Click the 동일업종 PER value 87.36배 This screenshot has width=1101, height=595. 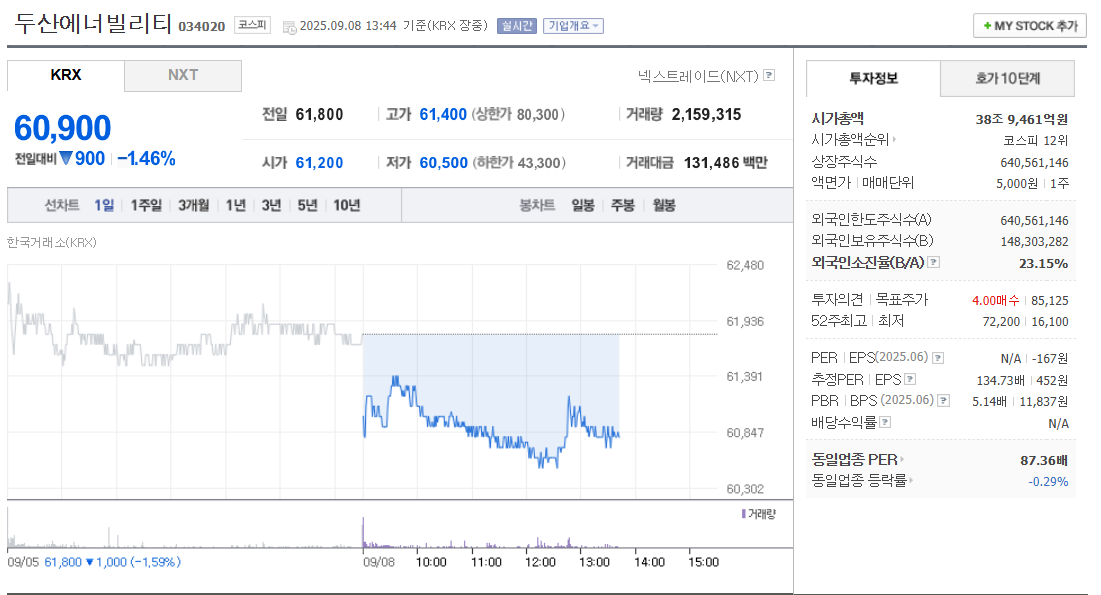click(1044, 460)
